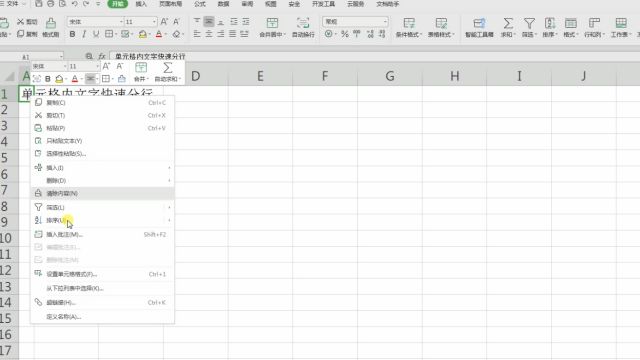Click the AutoSum sigma in ribbon
The height and width of the screenshot is (360, 640).
pos(508,23)
